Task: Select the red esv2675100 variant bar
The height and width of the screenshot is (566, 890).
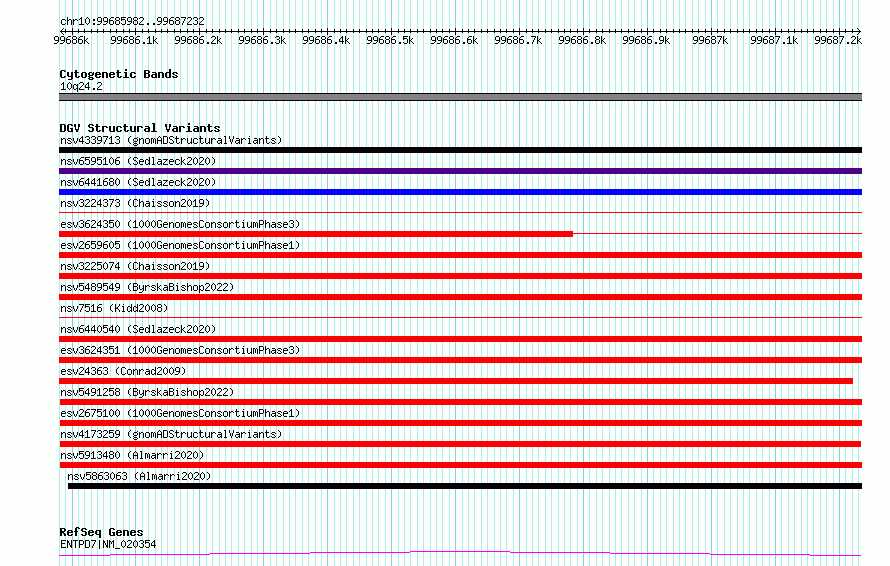Action: 460,423
